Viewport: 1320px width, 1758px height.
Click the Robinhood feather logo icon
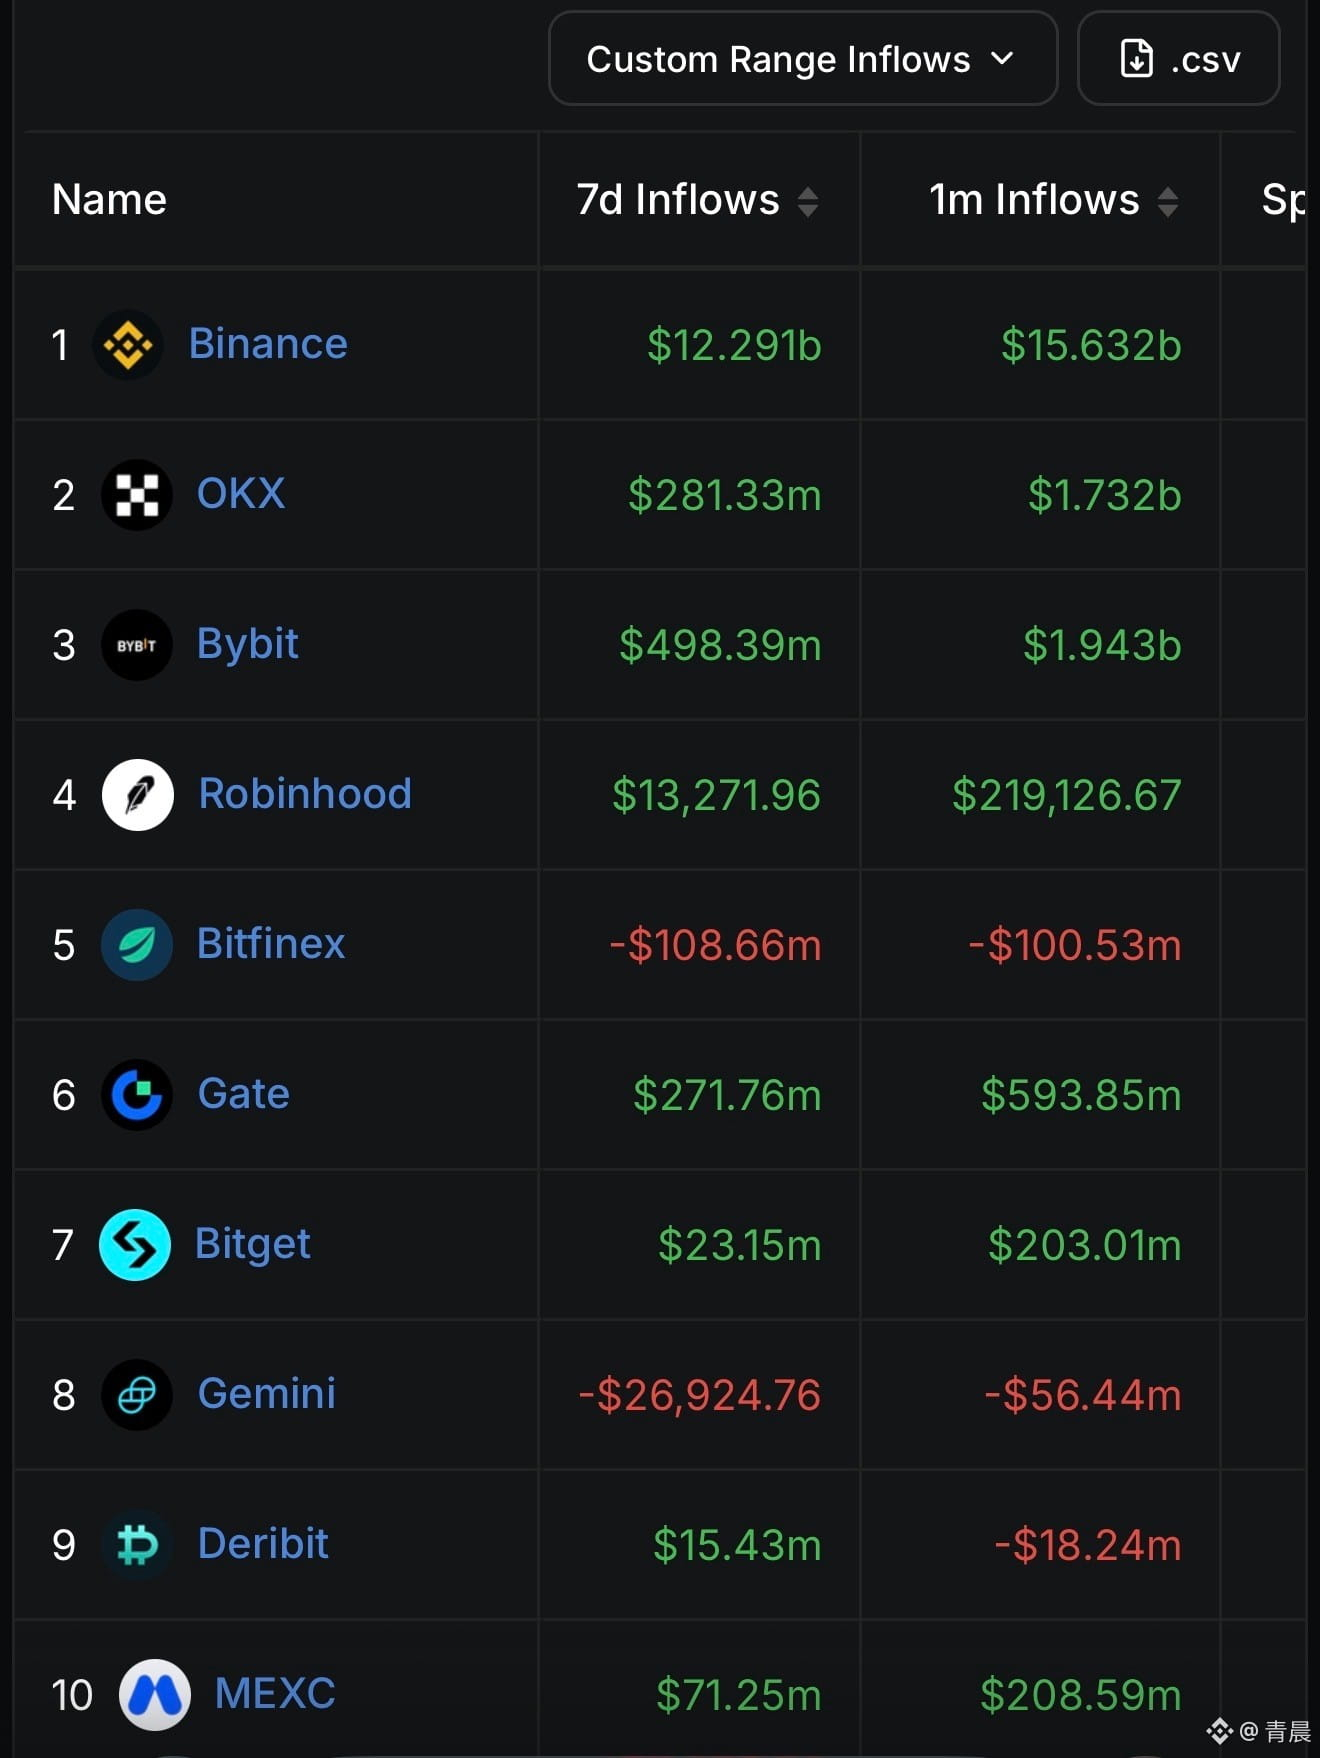(x=138, y=795)
